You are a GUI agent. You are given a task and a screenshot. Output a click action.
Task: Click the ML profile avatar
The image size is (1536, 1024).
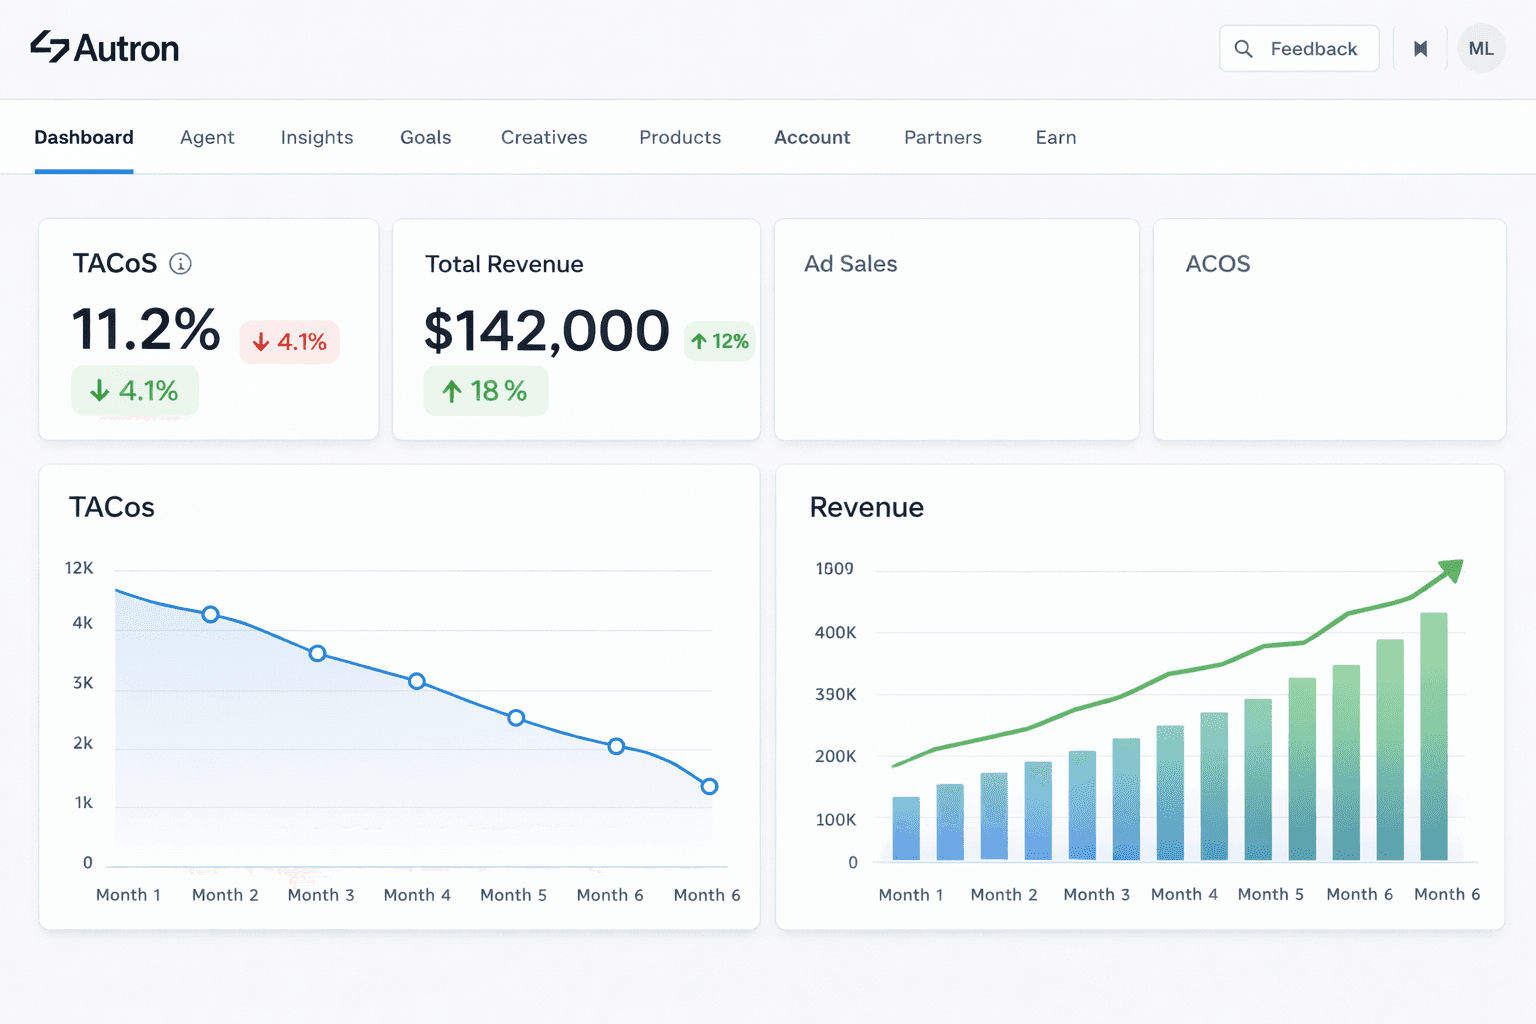pyautogui.click(x=1481, y=48)
